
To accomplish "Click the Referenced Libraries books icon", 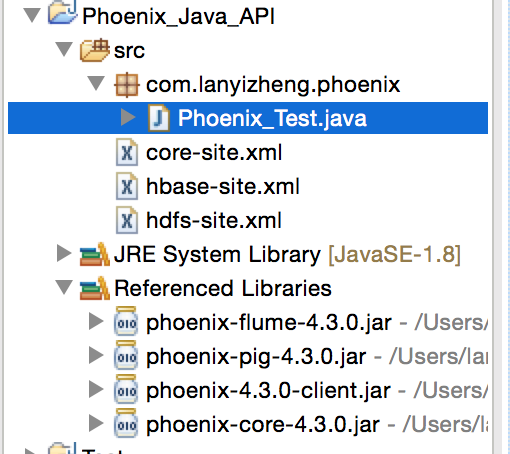I will coord(94,288).
